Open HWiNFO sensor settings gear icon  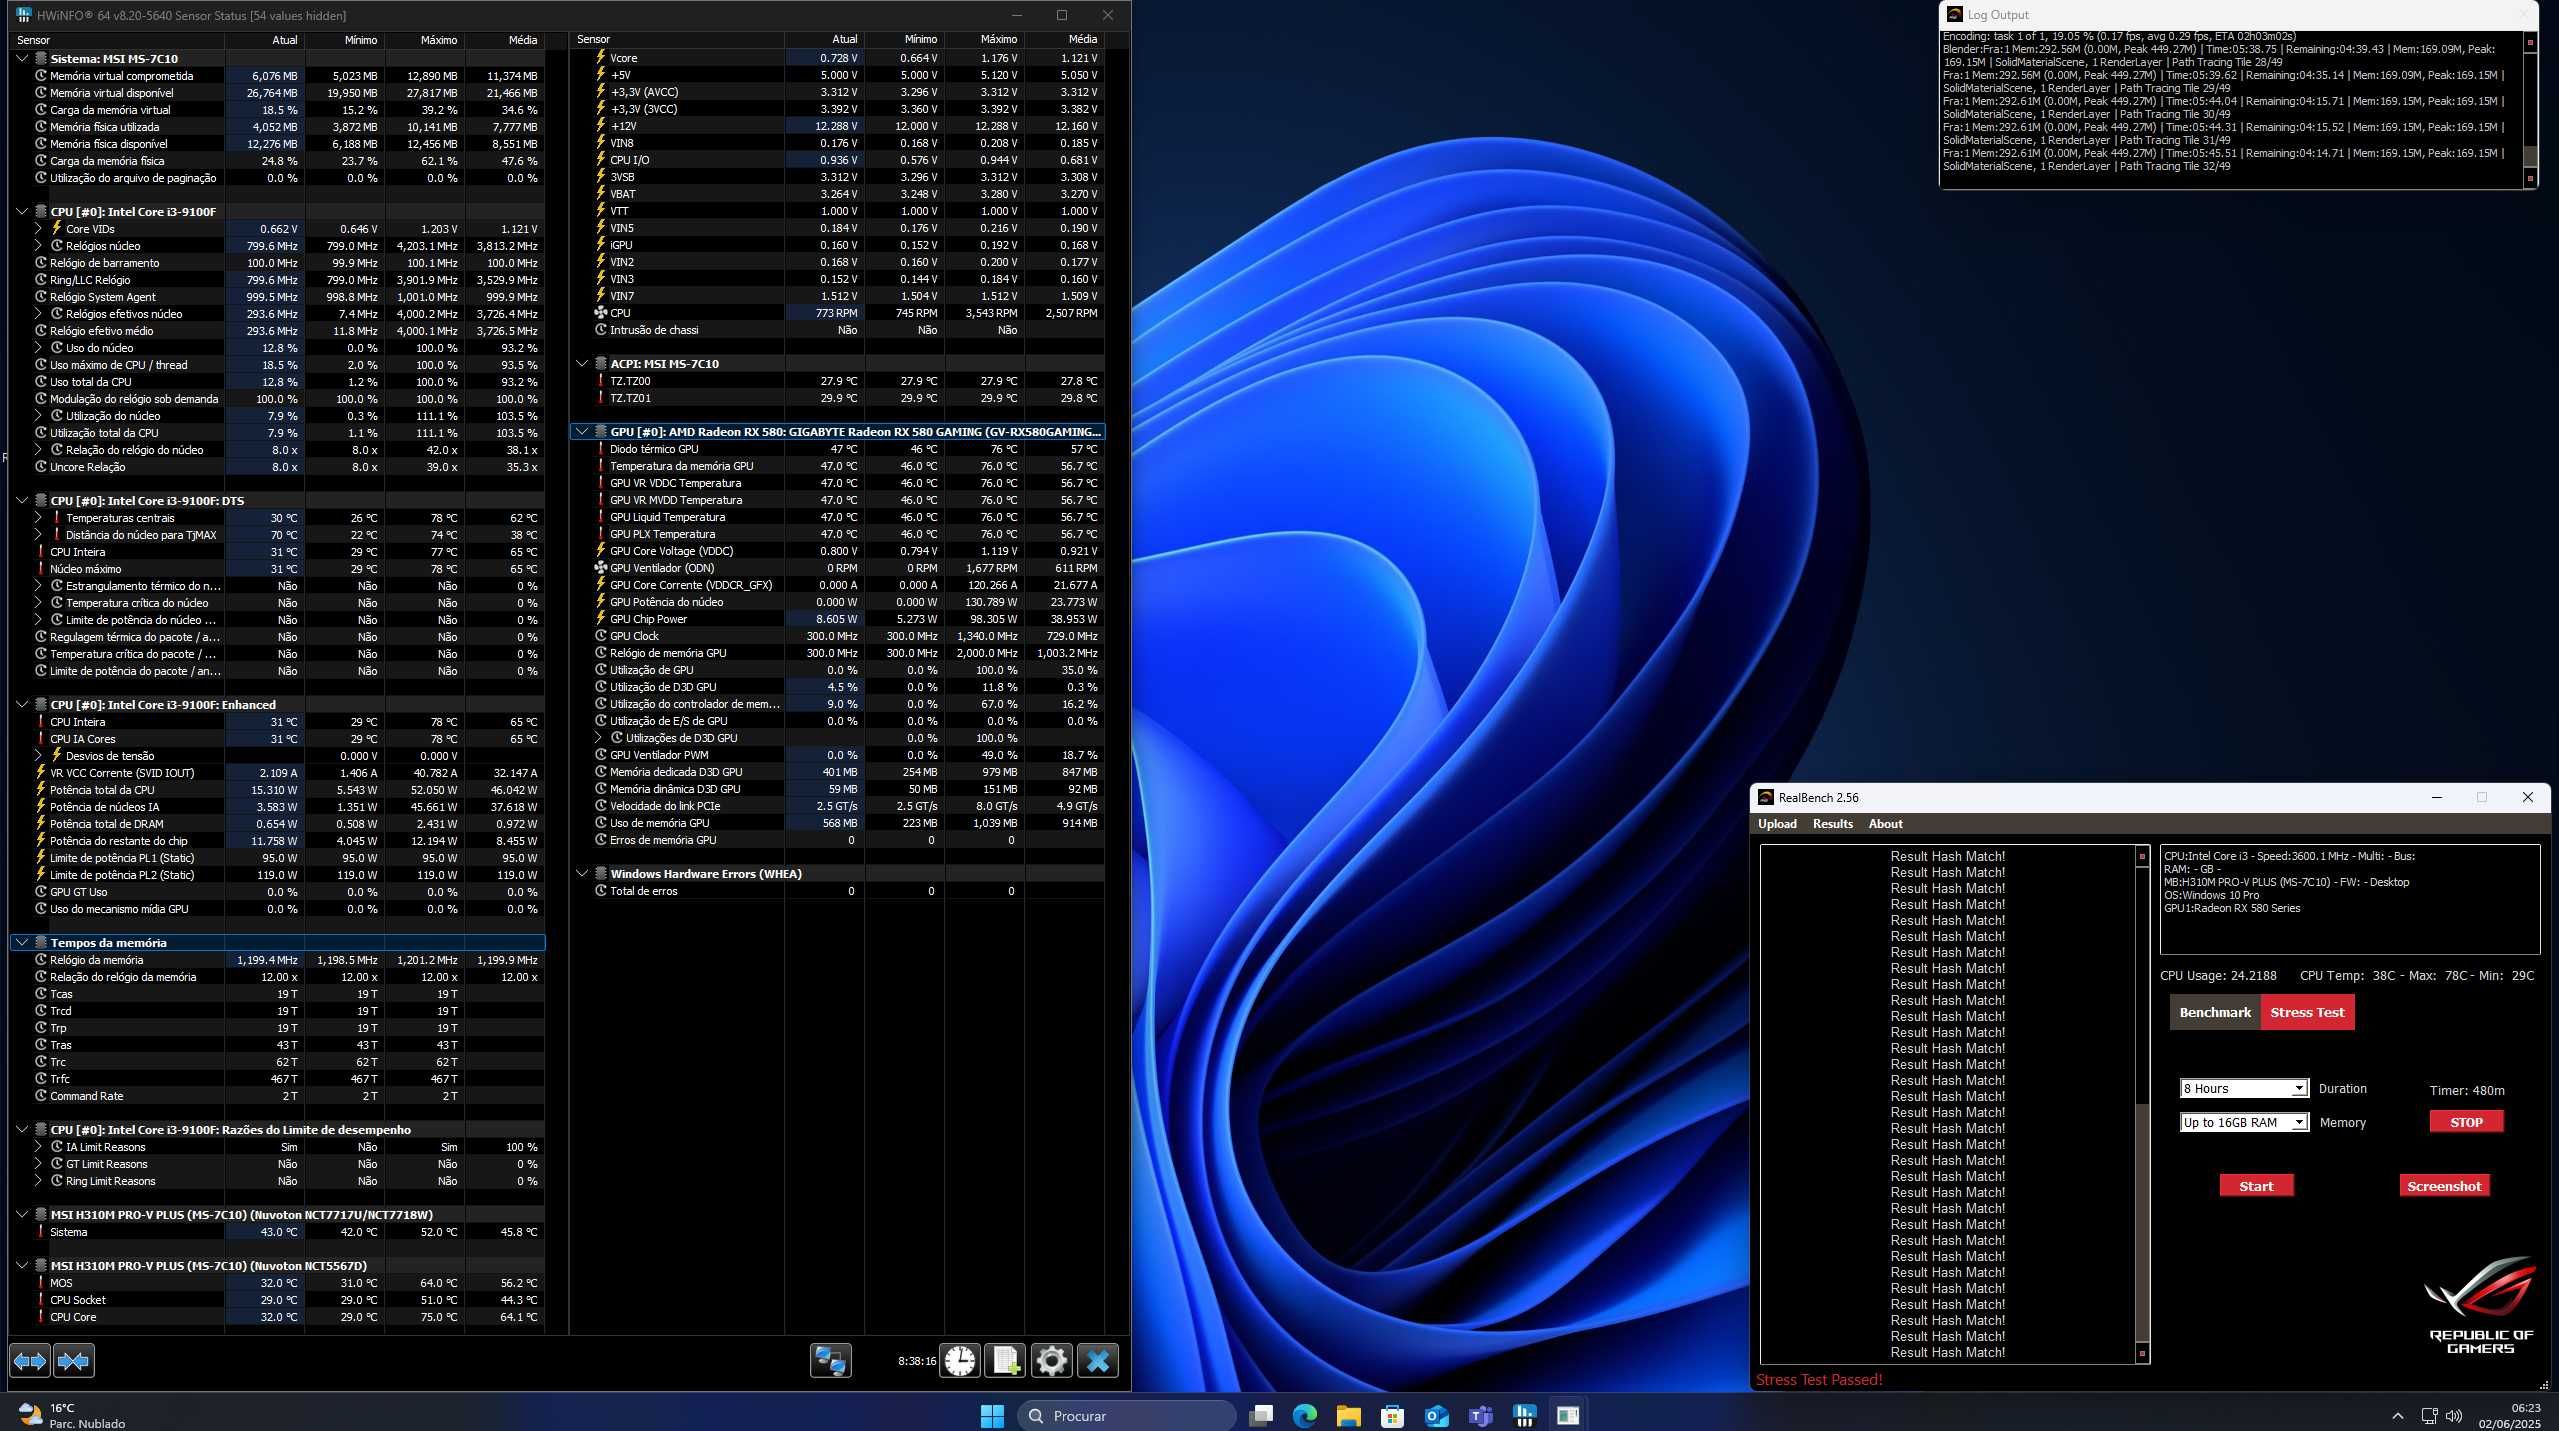coord(1051,1361)
